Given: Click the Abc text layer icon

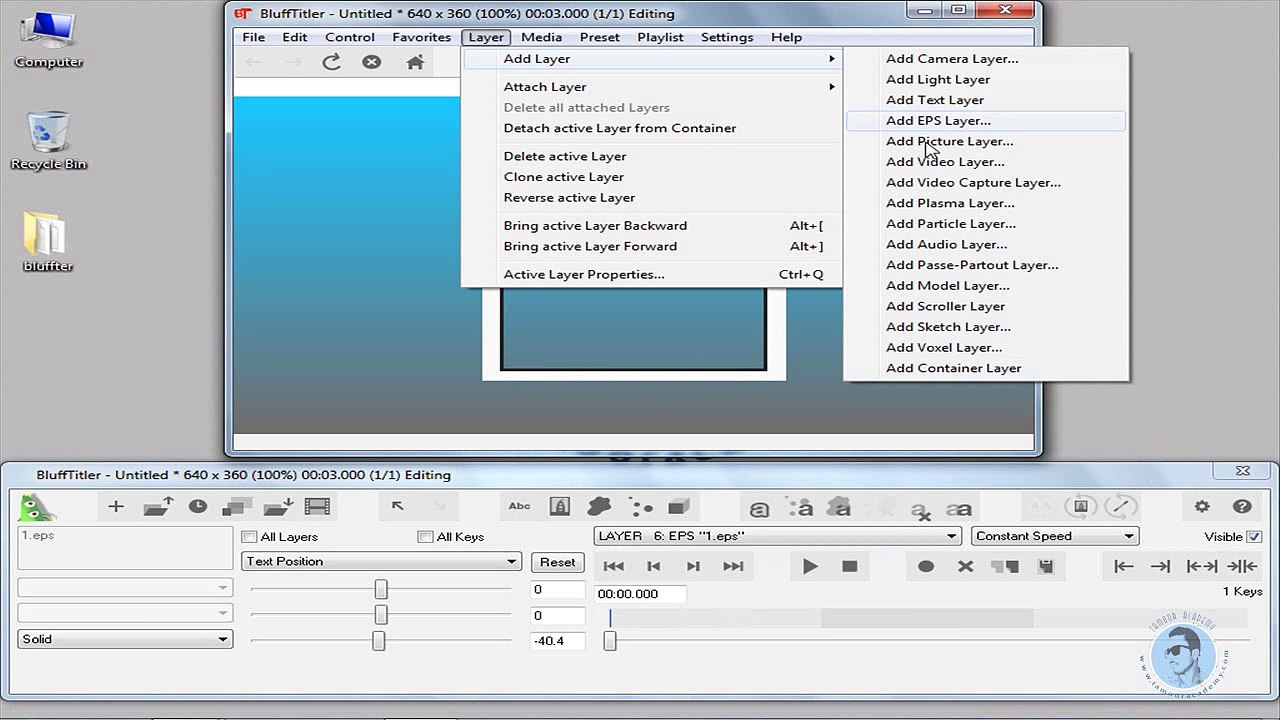Looking at the screenshot, I should (520, 506).
